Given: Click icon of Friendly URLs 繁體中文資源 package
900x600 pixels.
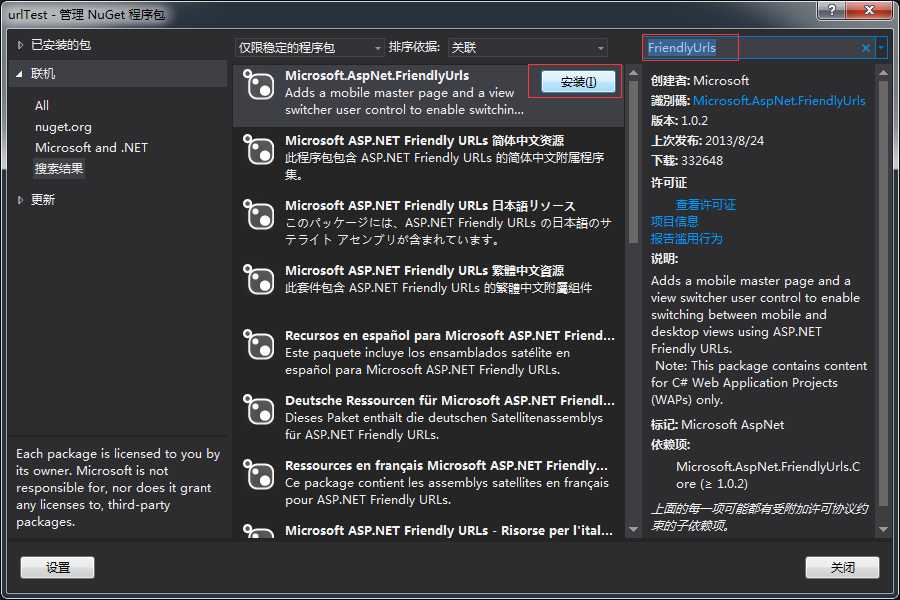Looking at the screenshot, I should 258,280.
